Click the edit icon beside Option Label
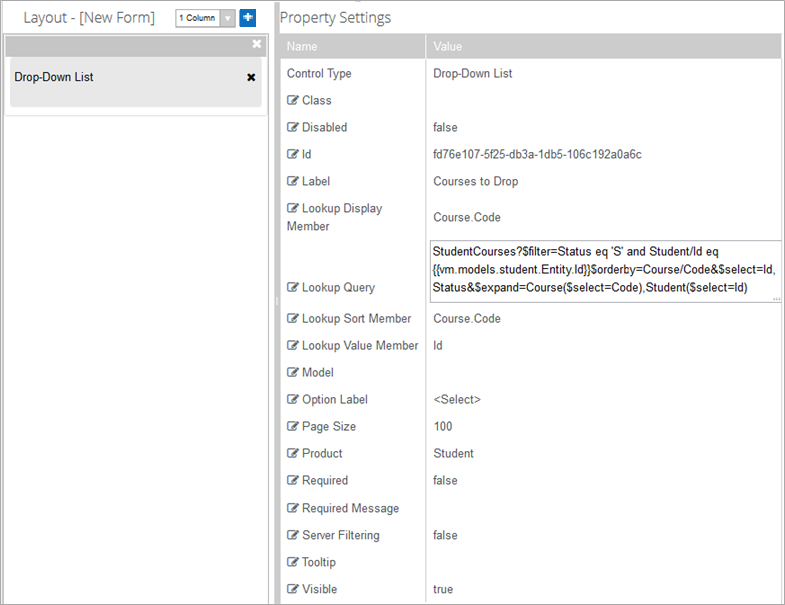This screenshot has height=605, width=785. [x=292, y=400]
